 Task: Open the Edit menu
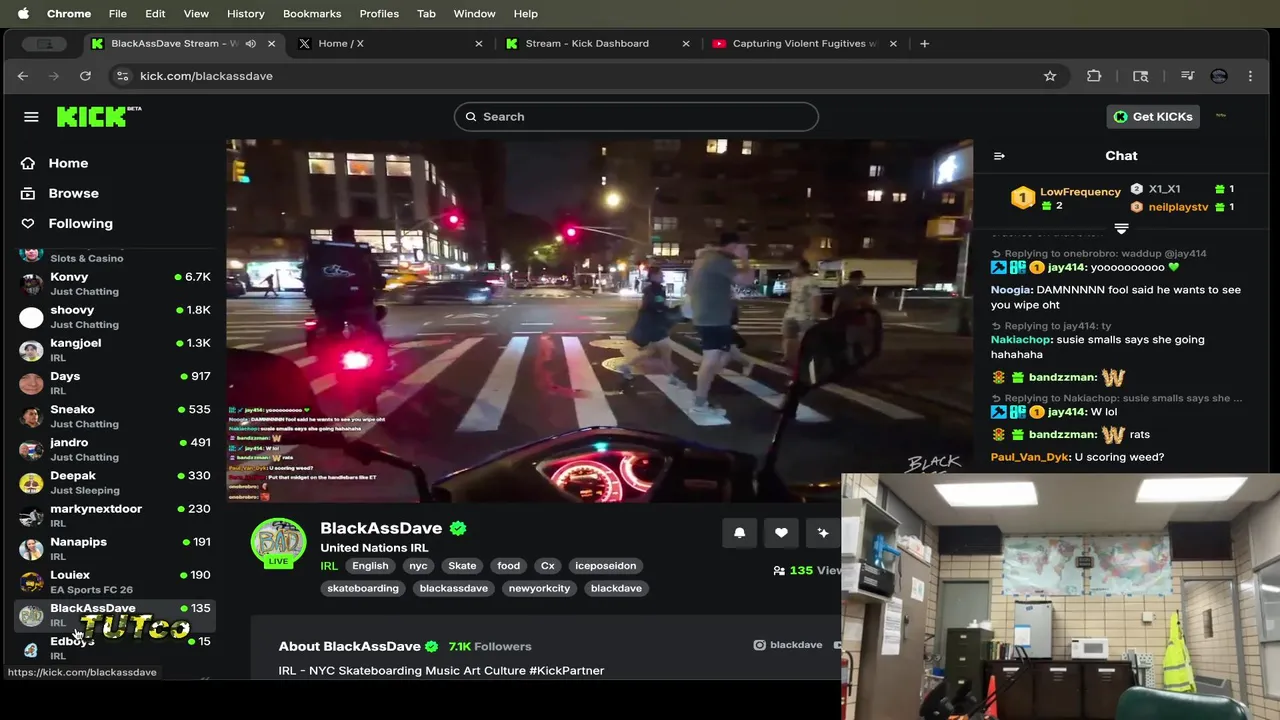point(155,13)
